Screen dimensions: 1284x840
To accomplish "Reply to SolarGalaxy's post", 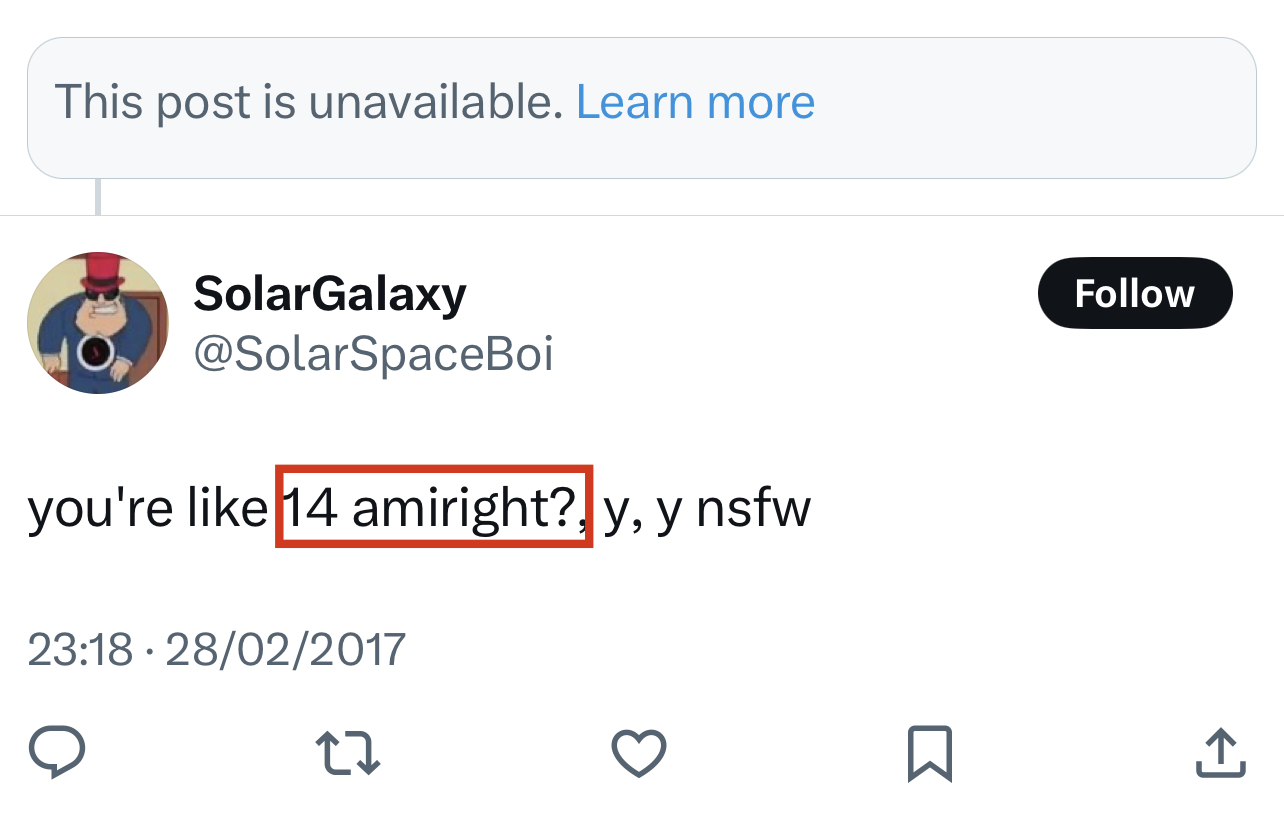I will (x=57, y=752).
